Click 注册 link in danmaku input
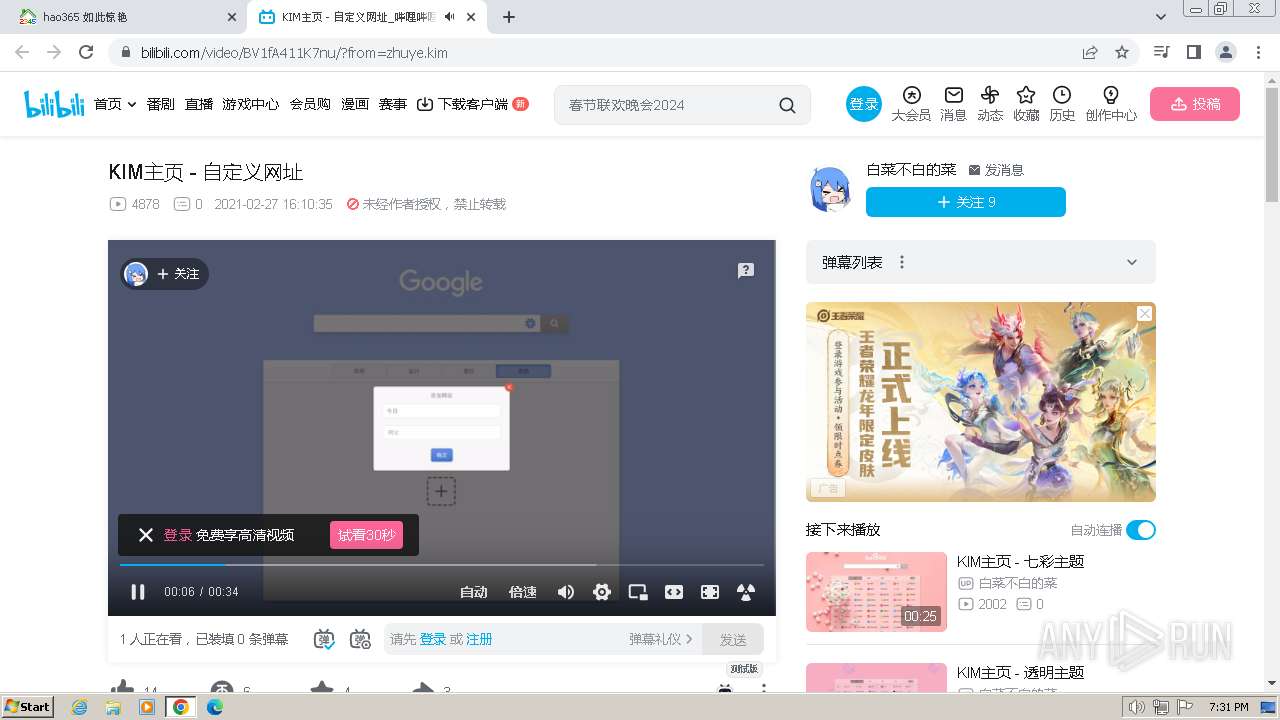The width and height of the screenshot is (1280, 720). point(479,639)
